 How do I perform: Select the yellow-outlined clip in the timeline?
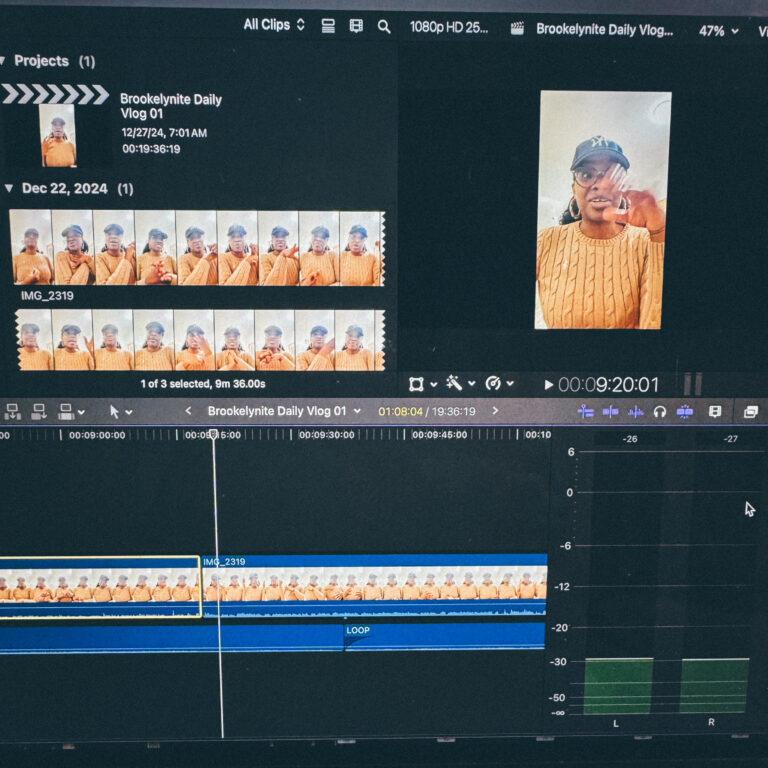pyautogui.click(x=100, y=587)
